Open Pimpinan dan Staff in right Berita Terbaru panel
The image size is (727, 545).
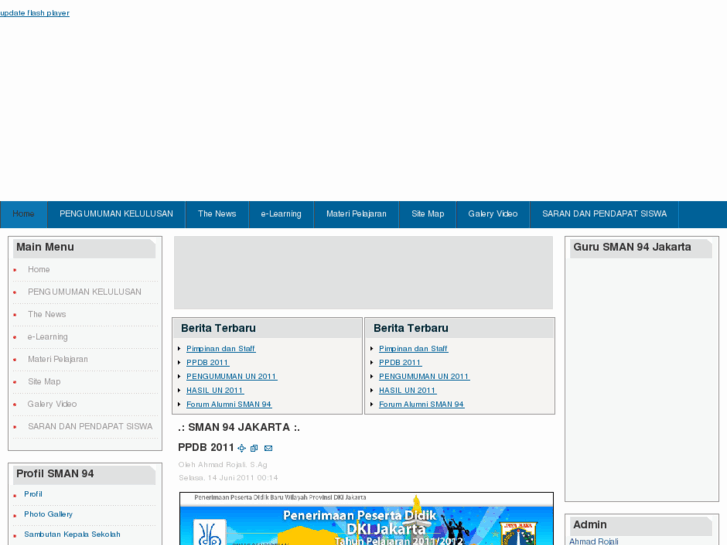click(x=413, y=349)
